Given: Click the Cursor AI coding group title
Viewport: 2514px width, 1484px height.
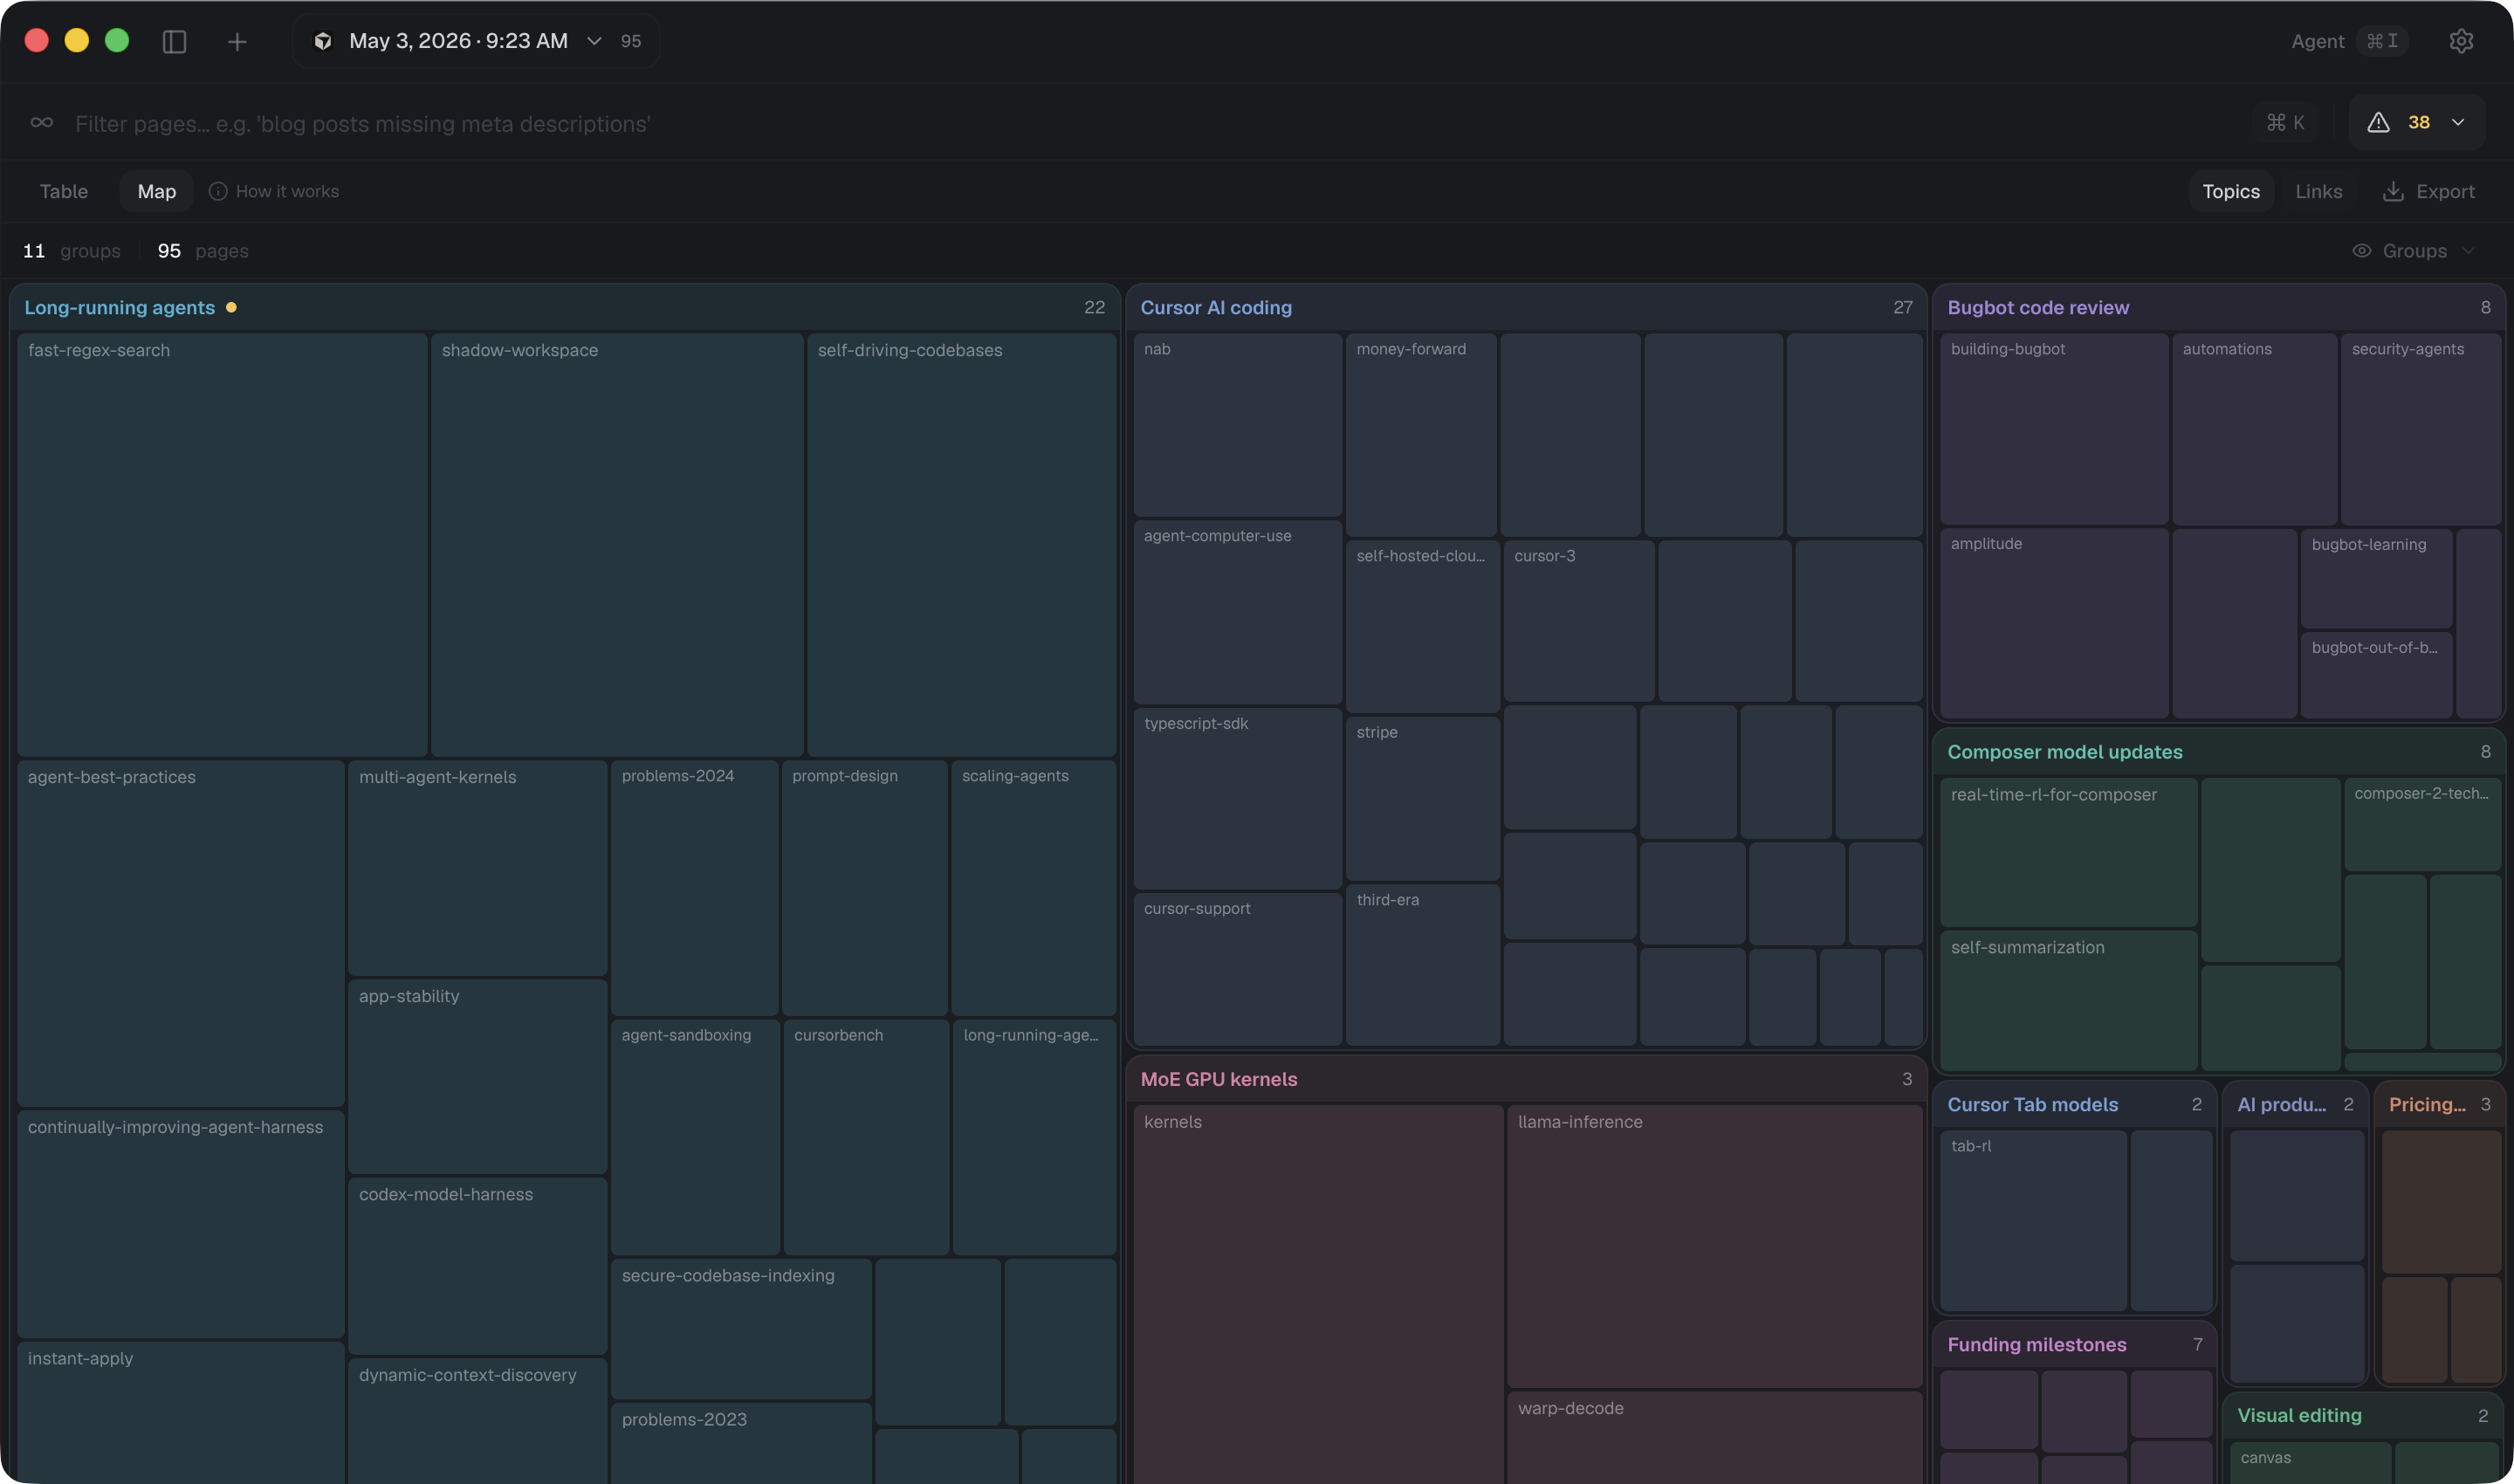Looking at the screenshot, I should coord(1216,308).
